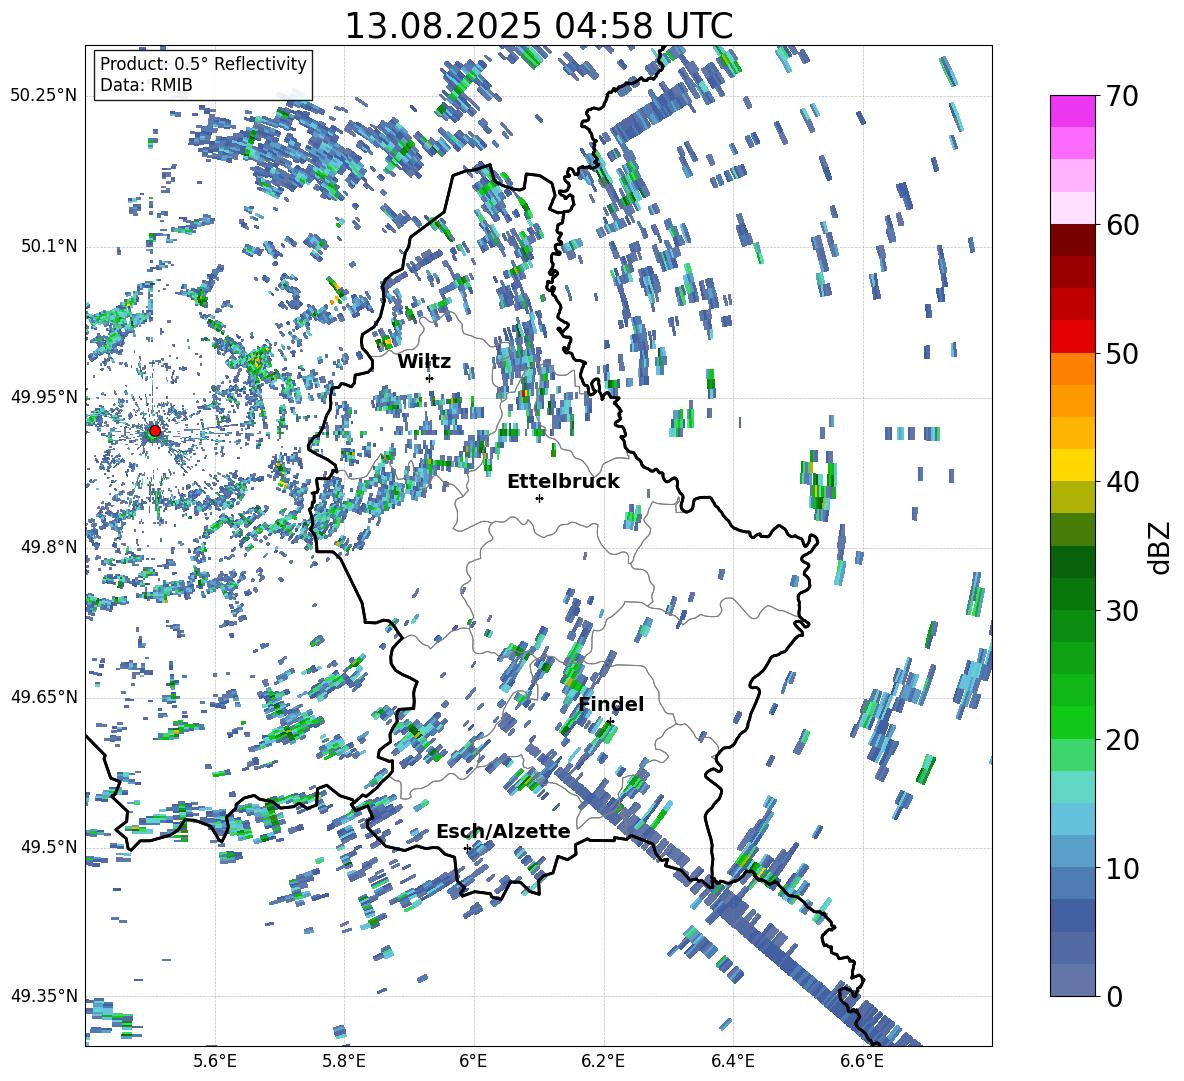Click the 5.8°E longitude label
The height and width of the screenshot is (1081, 1184).
point(344,1061)
